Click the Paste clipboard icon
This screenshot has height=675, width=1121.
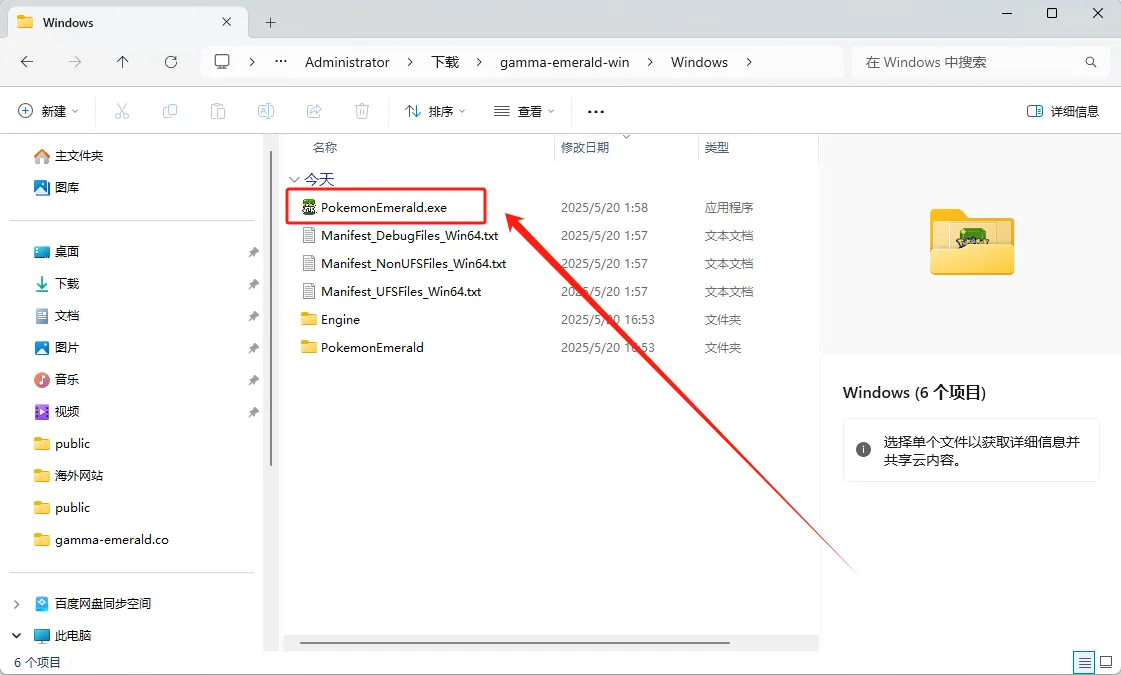[218, 111]
